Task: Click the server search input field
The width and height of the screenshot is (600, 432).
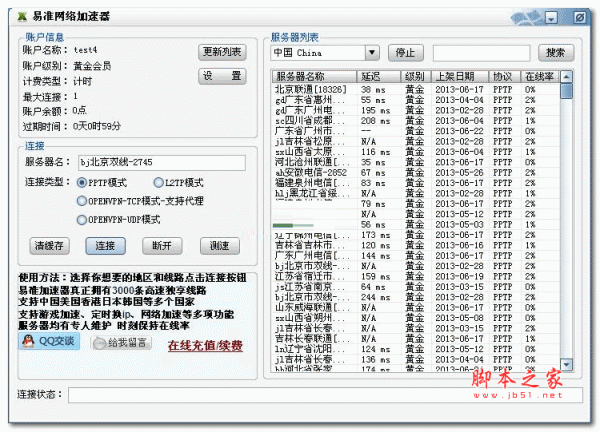Action: point(481,53)
